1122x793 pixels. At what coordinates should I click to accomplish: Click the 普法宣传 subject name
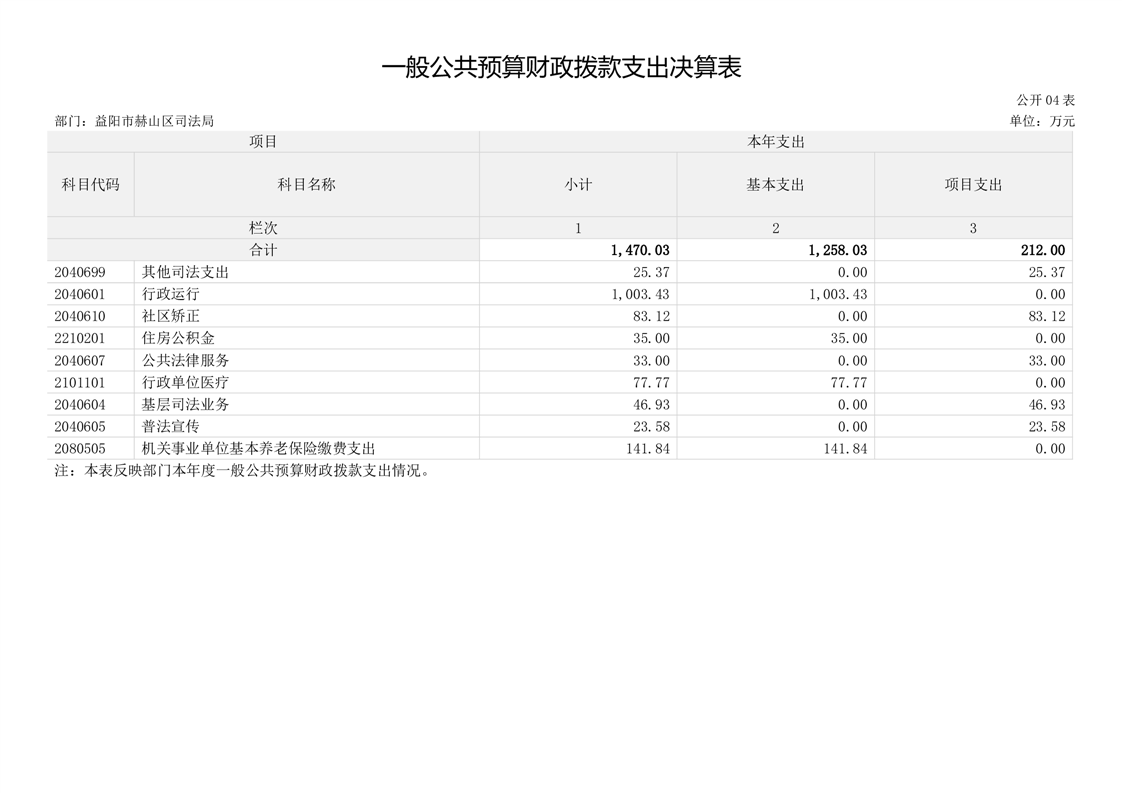pyautogui.click(x=171, y=427)
